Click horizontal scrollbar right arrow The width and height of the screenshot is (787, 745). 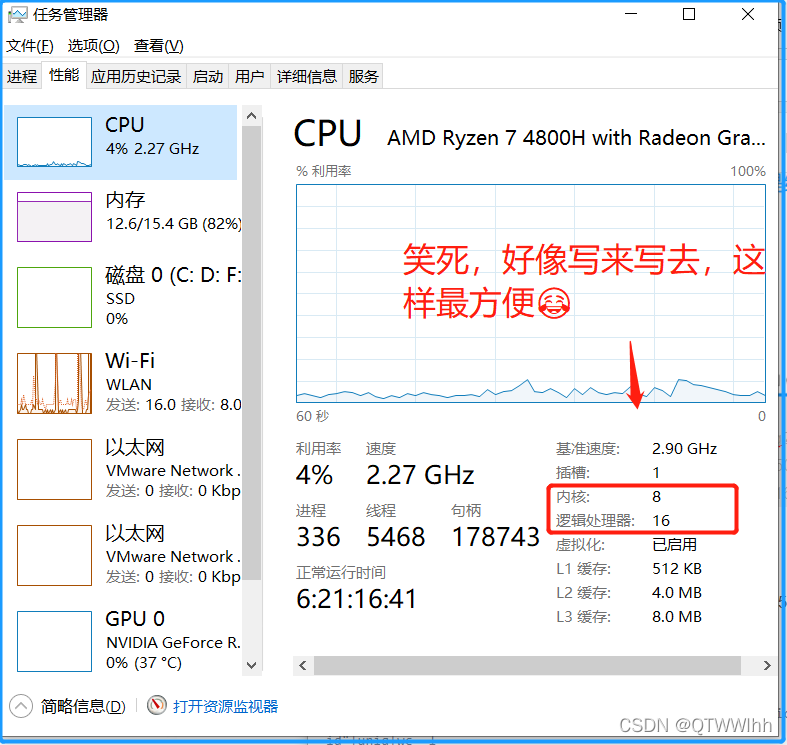coord(766,666)
